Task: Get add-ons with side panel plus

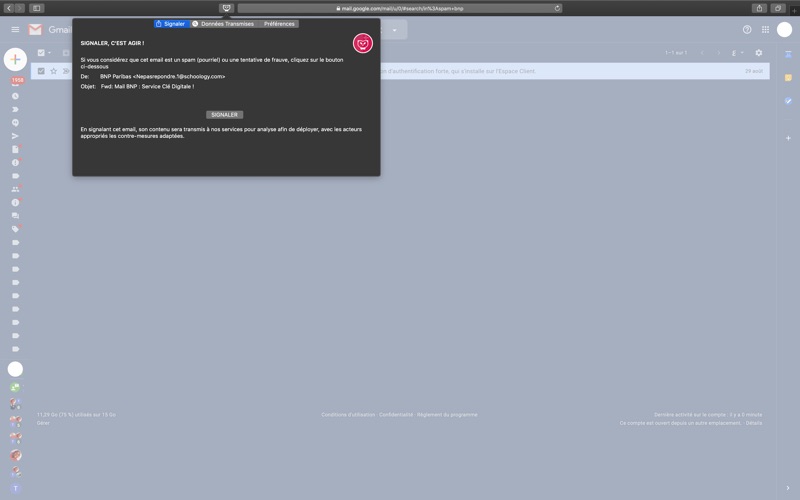Action: tap(788, 138)
